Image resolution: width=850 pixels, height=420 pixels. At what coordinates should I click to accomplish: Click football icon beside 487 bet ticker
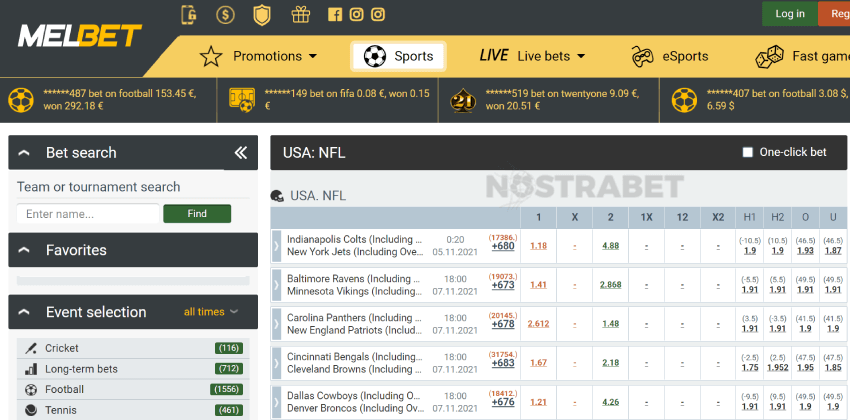click(x=21, y=100)
